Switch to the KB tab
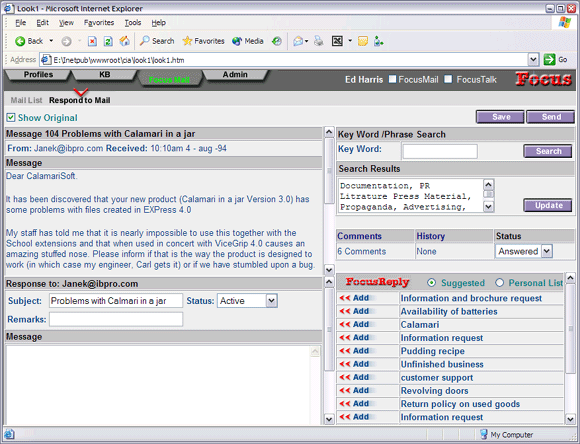The height and width of the screenshot is (444, 580). (x=105, y=74)
